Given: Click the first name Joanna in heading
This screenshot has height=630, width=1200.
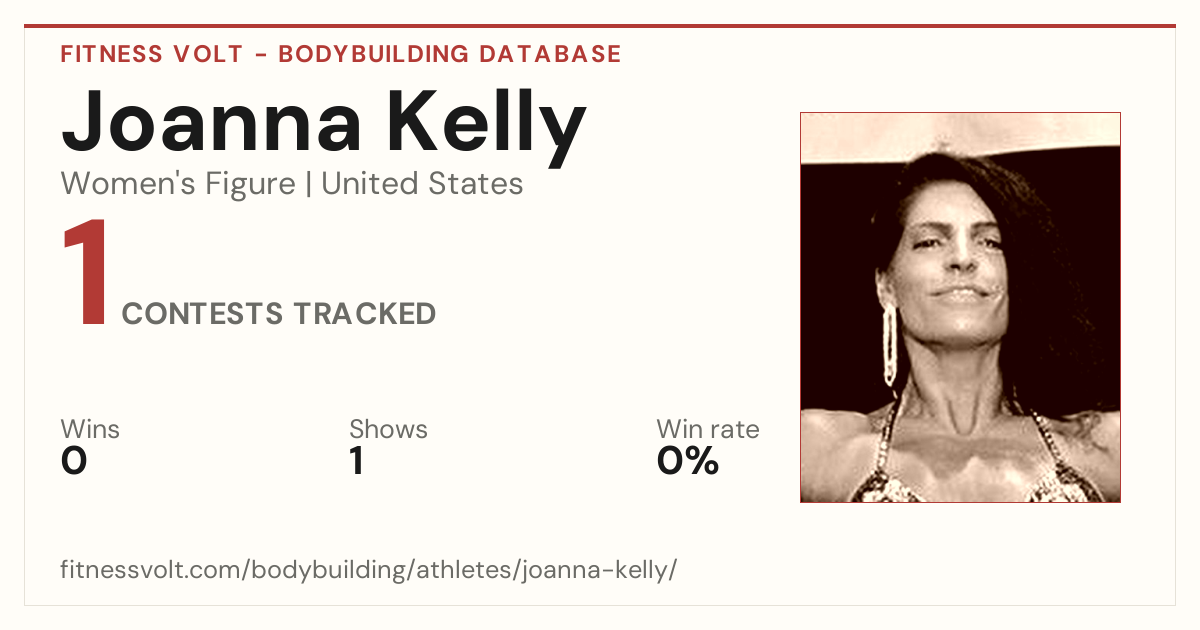Looking at the screenshot, I should tap(212, 124).
